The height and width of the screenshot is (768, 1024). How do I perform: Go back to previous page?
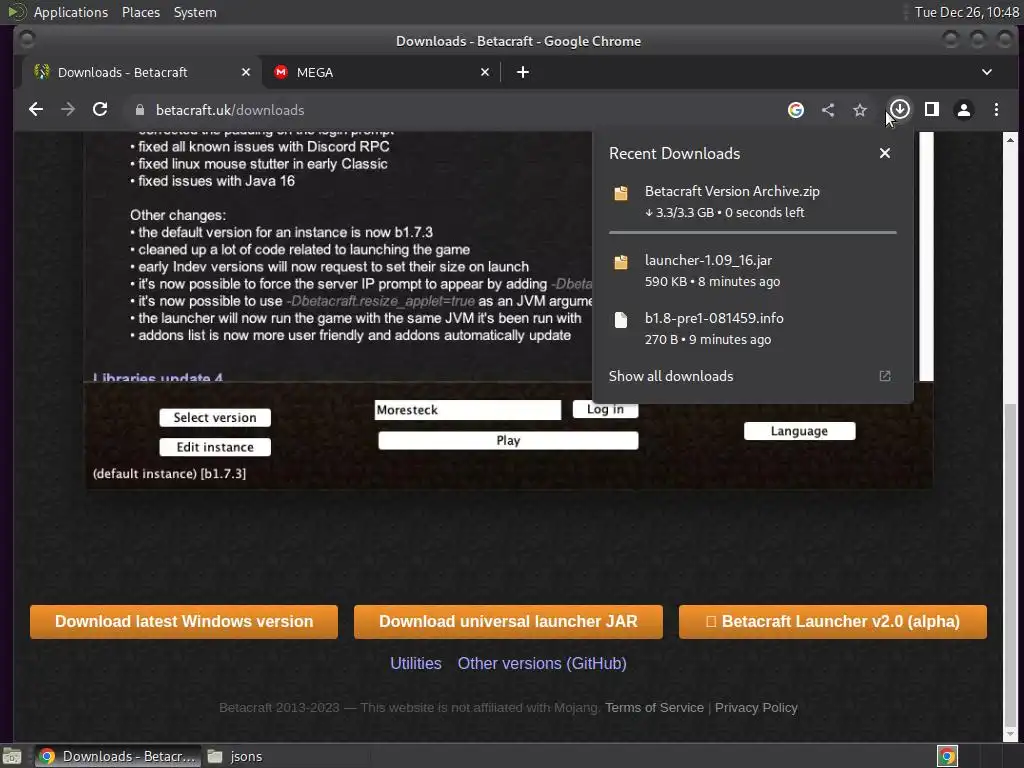(36, 110)
